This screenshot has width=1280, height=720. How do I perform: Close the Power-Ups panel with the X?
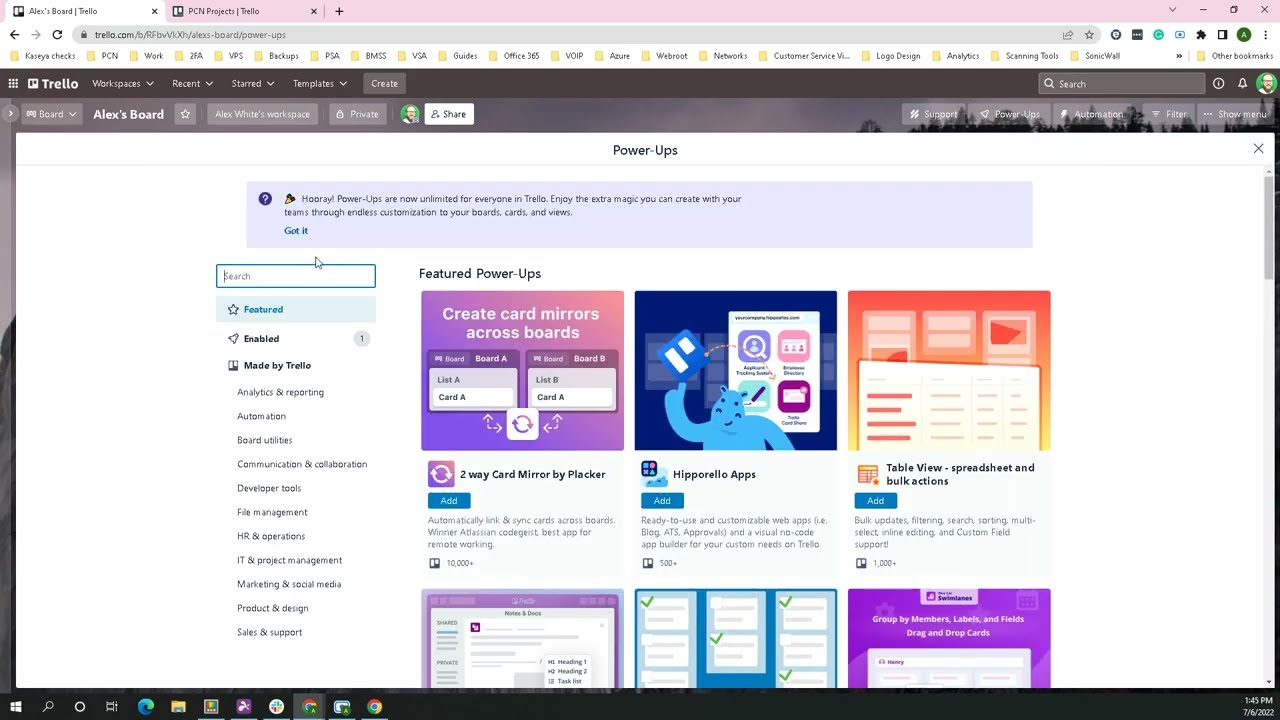[1258, 149]
